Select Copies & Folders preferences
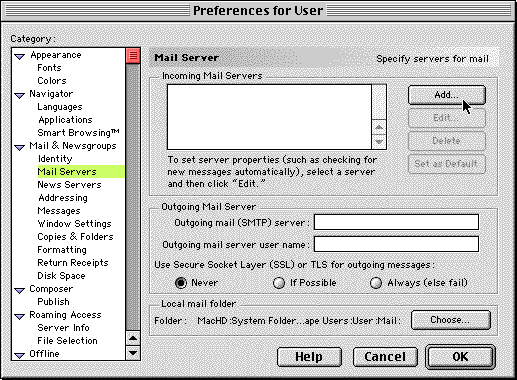 (75, 237)
